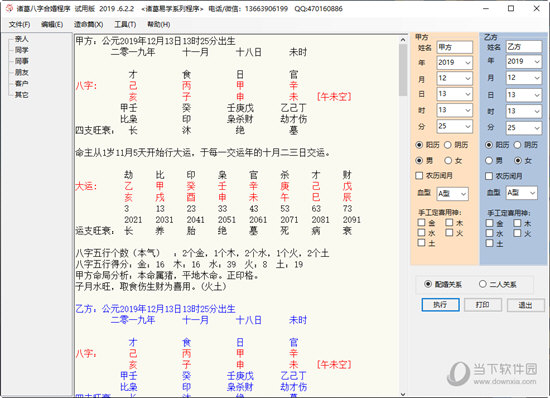Click the 甲方 name input field
The width and height of the screenshot is (550, 398).
[455, 47]
